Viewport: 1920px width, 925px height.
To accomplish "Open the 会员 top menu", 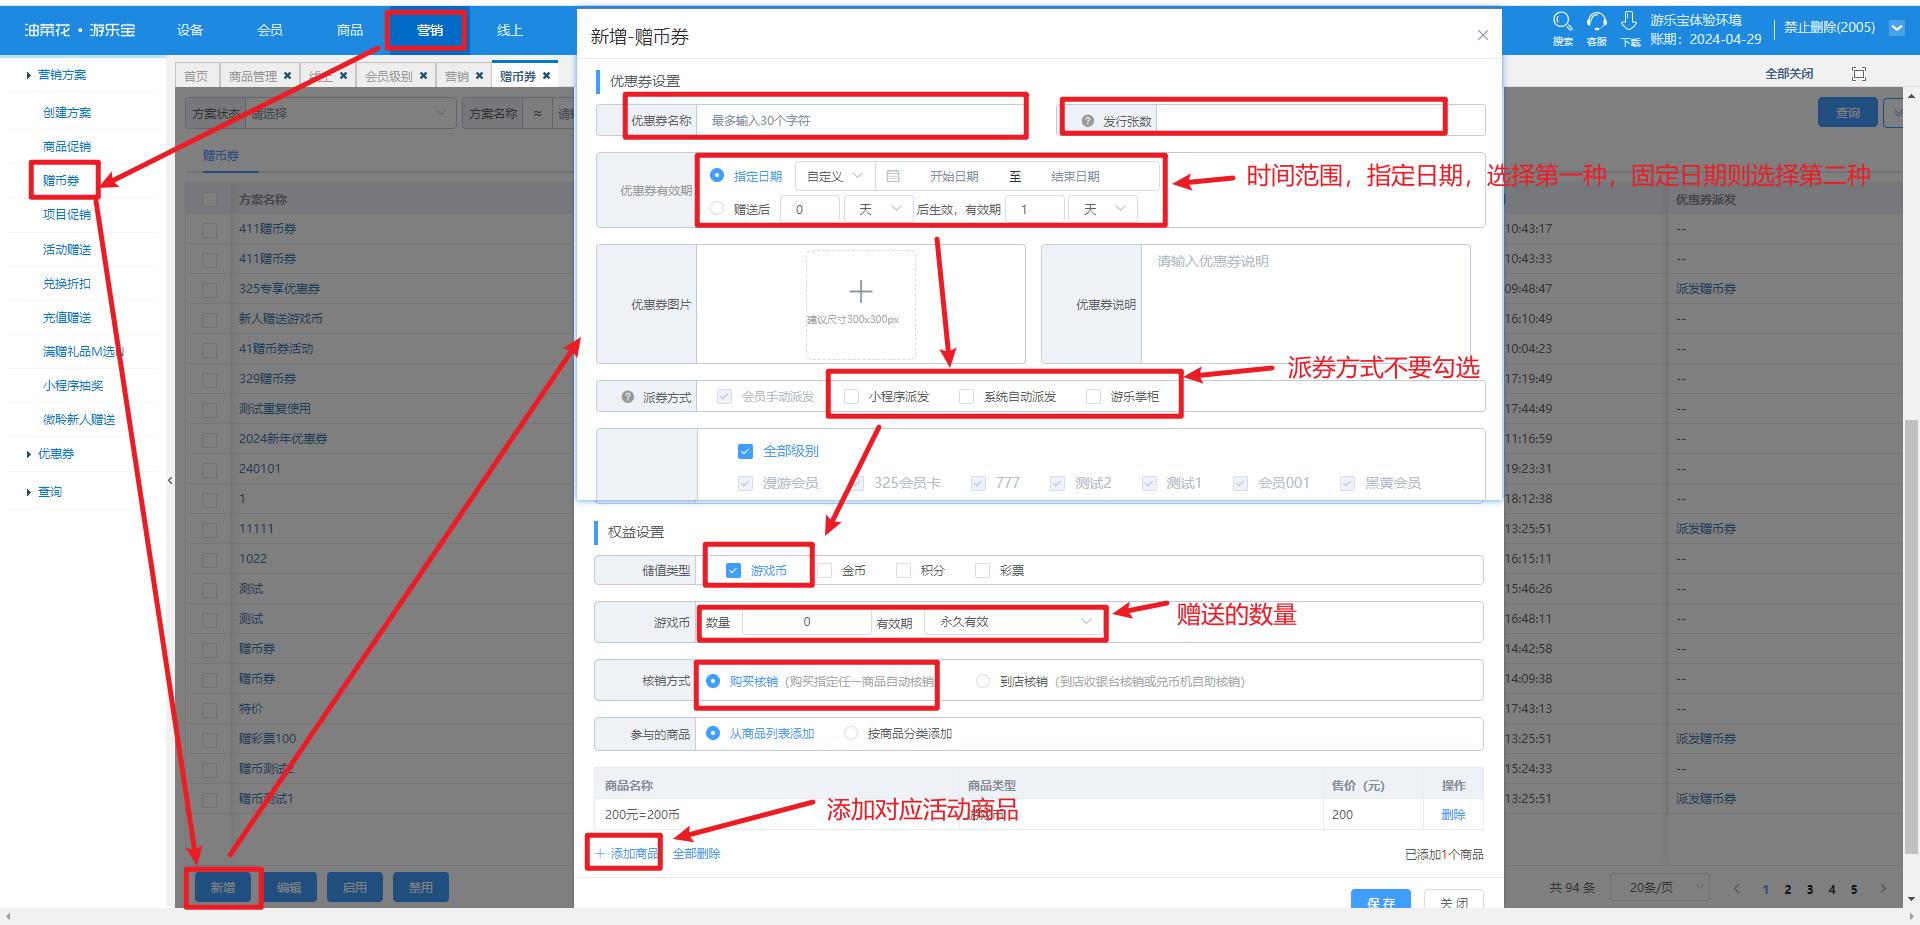I will click(x=270, y=30).
